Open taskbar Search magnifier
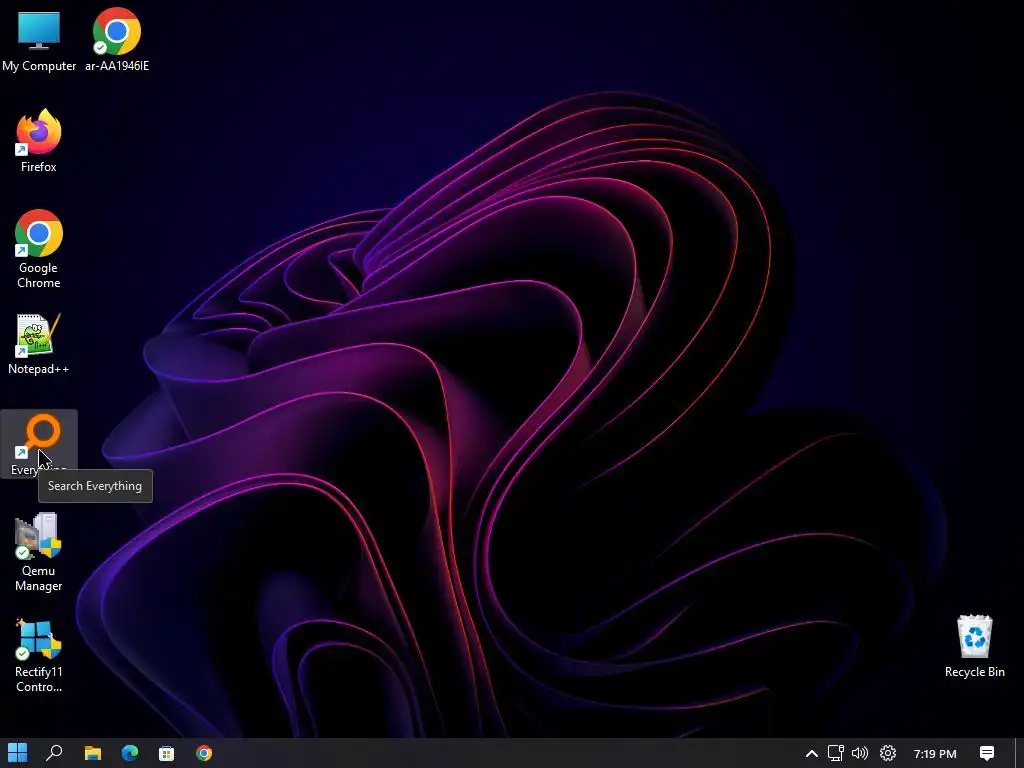 (54, 753)
